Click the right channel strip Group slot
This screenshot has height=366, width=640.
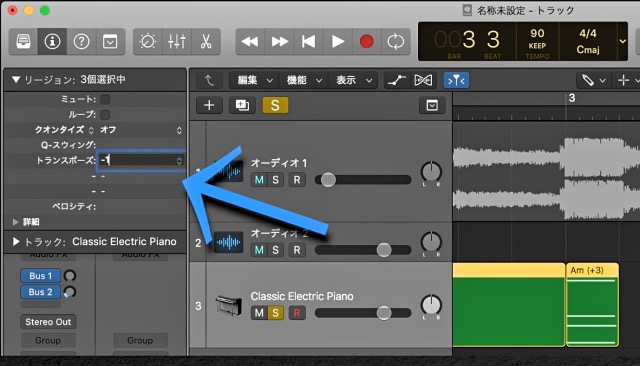click(x=140, y=340)
